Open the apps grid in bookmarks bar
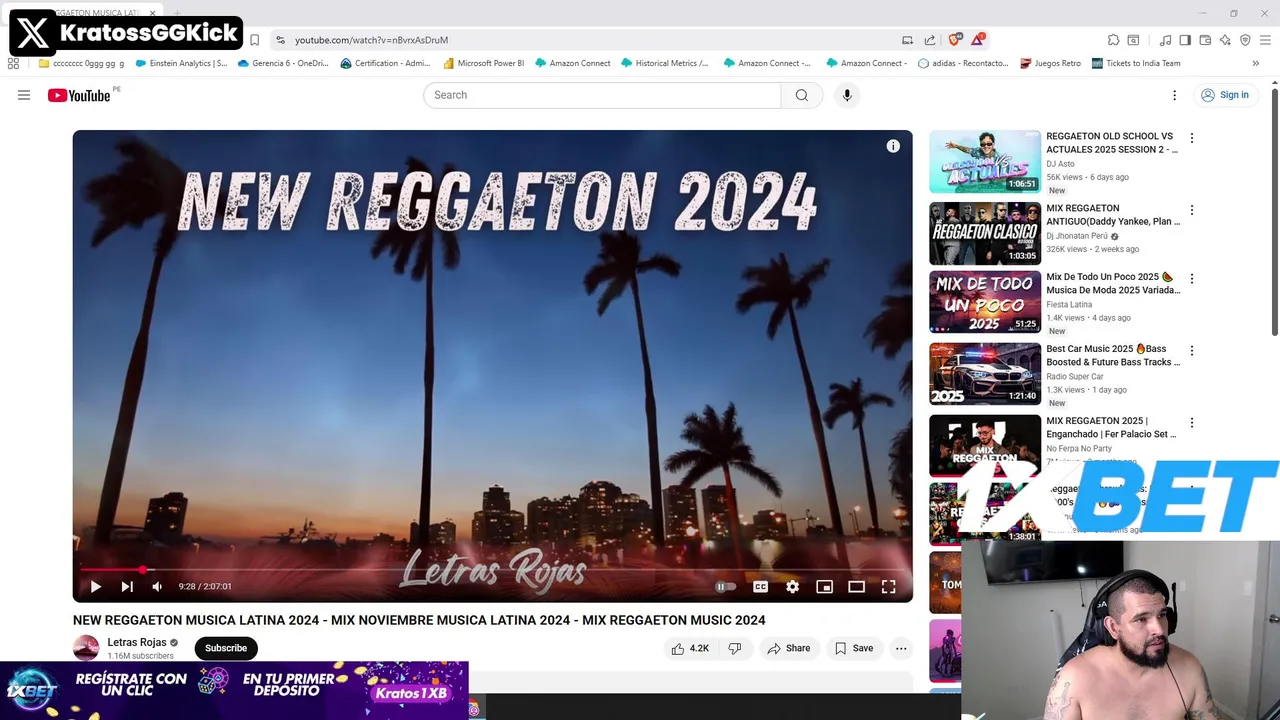 click(13, 63)
